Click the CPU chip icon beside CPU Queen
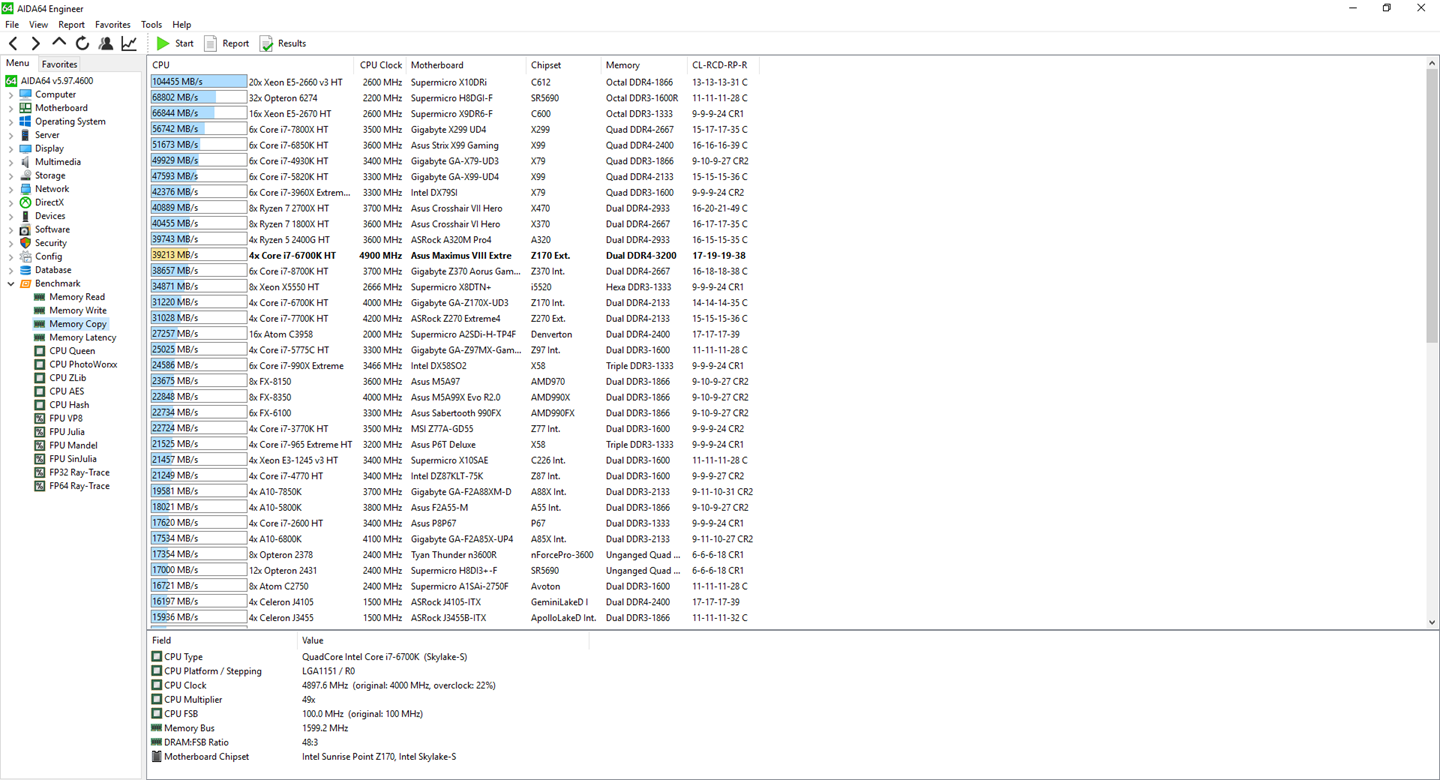 tap(40, 351)
